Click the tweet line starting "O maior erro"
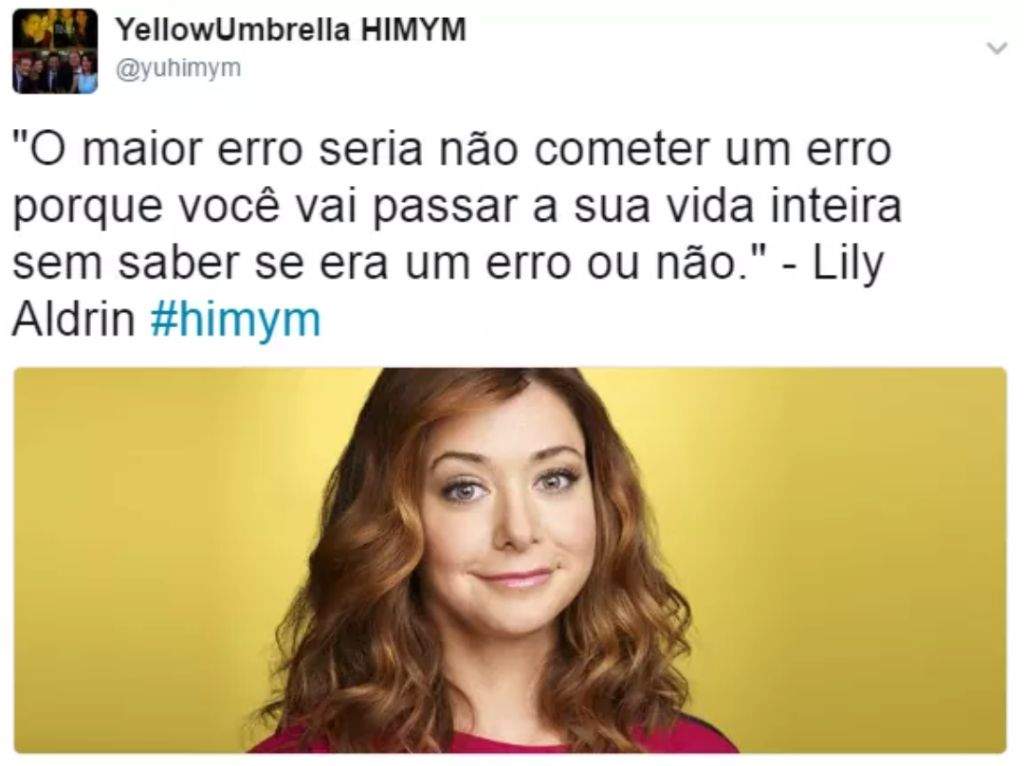Screen dimensions: 1024x766 [x=453, y=149]
